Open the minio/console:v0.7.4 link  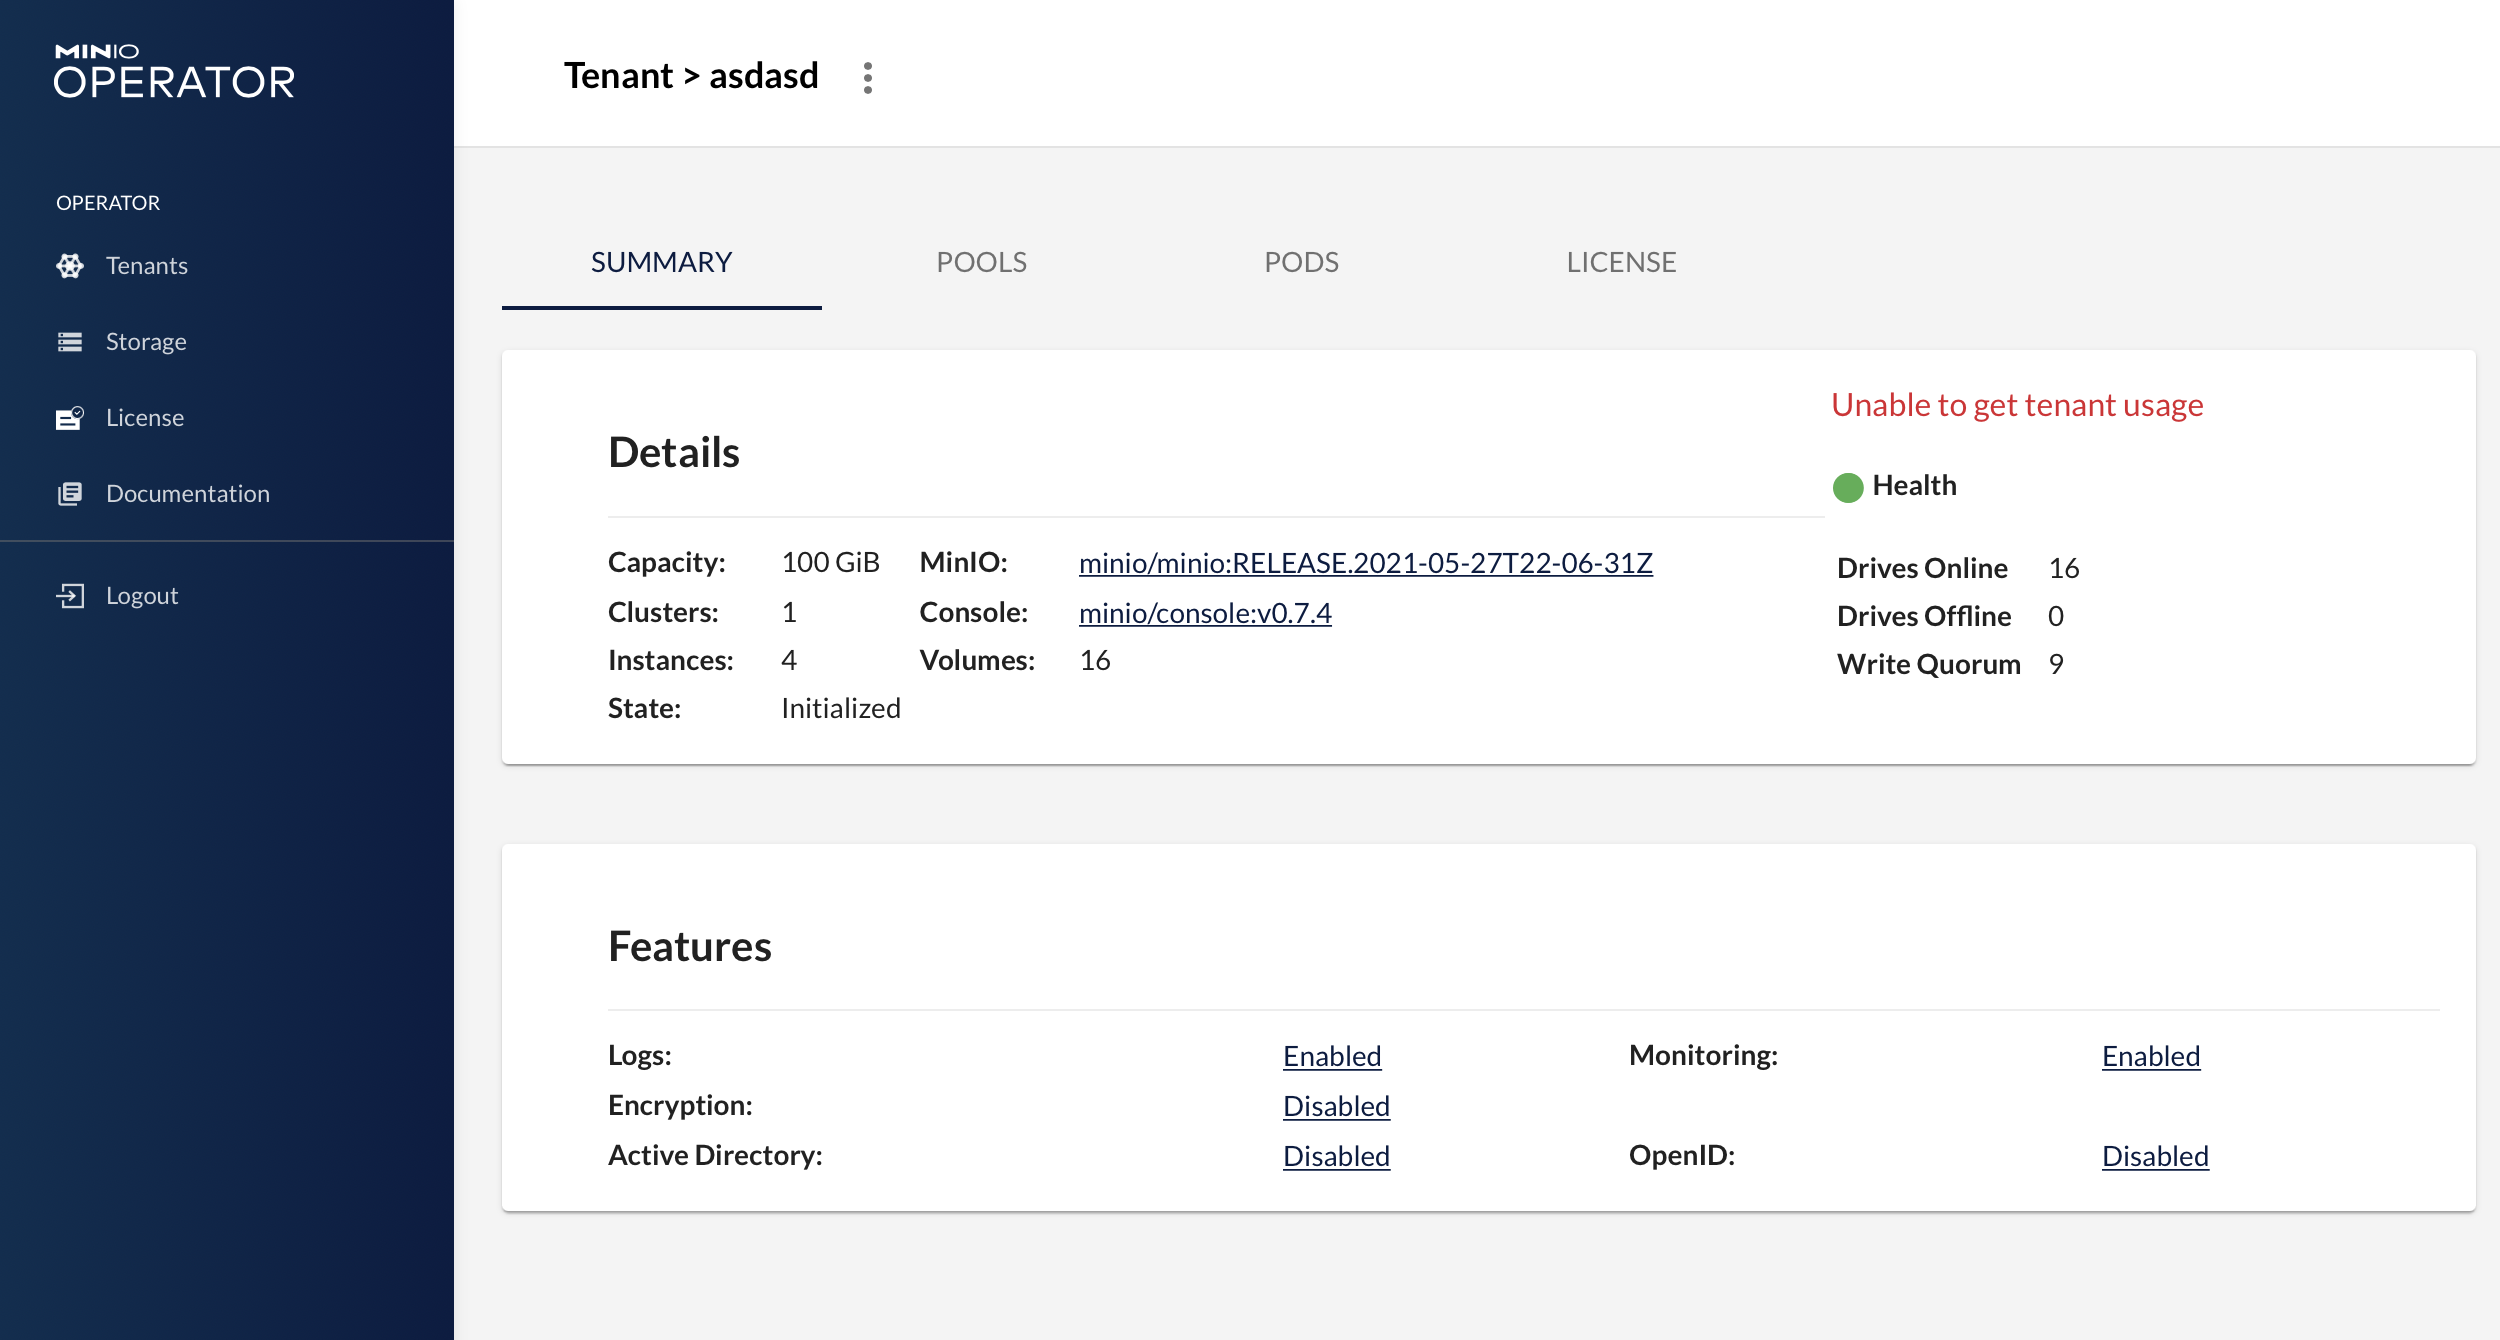point(1205,613)
